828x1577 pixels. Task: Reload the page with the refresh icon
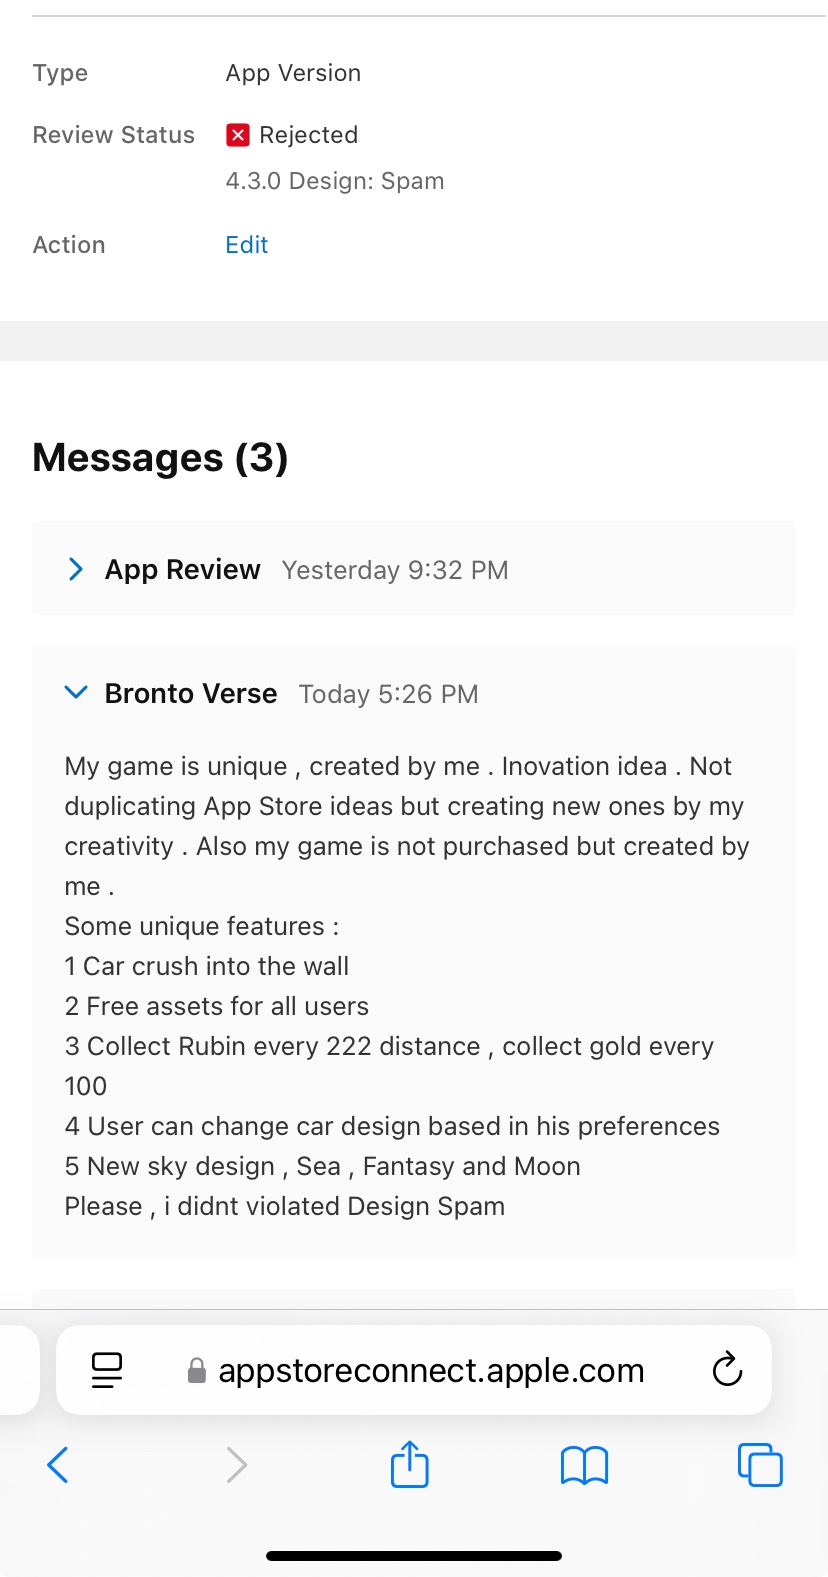(x=727, y=1368)
